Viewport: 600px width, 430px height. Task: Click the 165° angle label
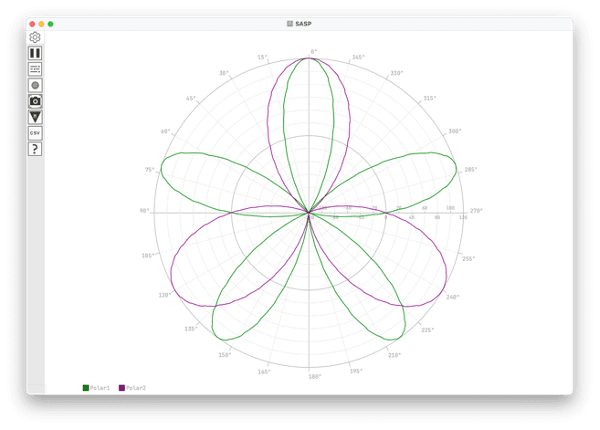click(x=264, y=372)
